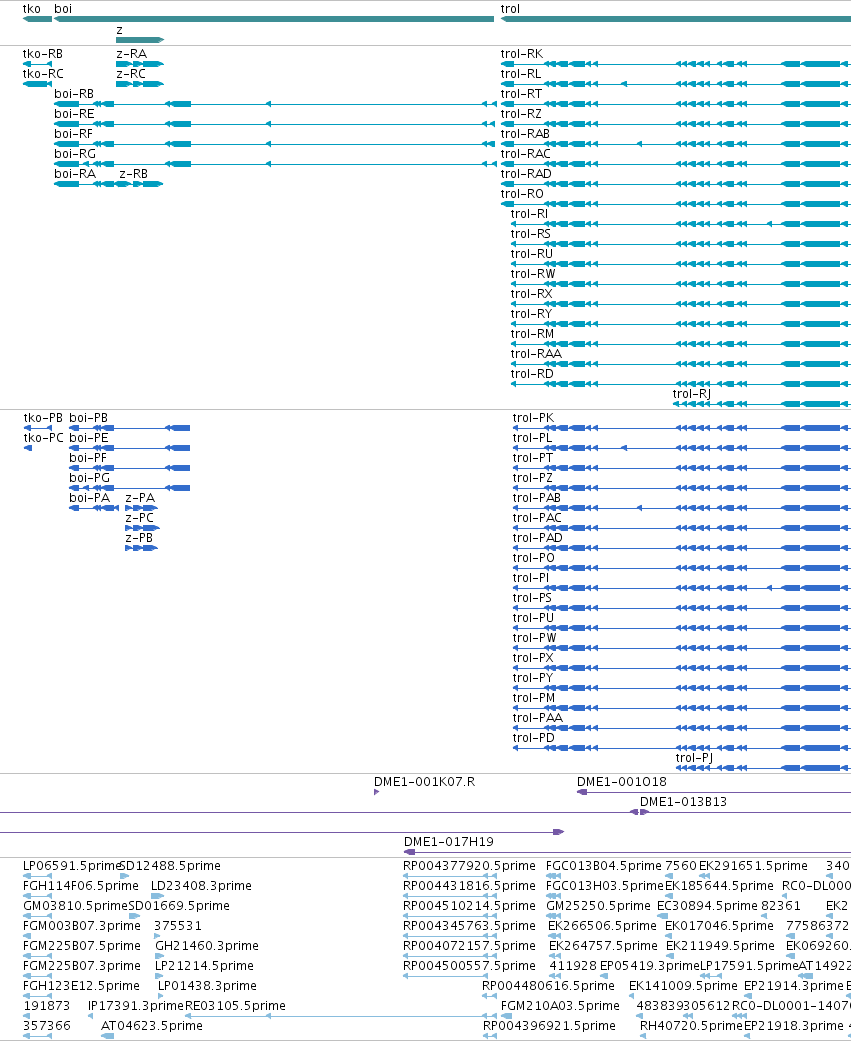Click protein trol-PY label

(x=533, y=678)
